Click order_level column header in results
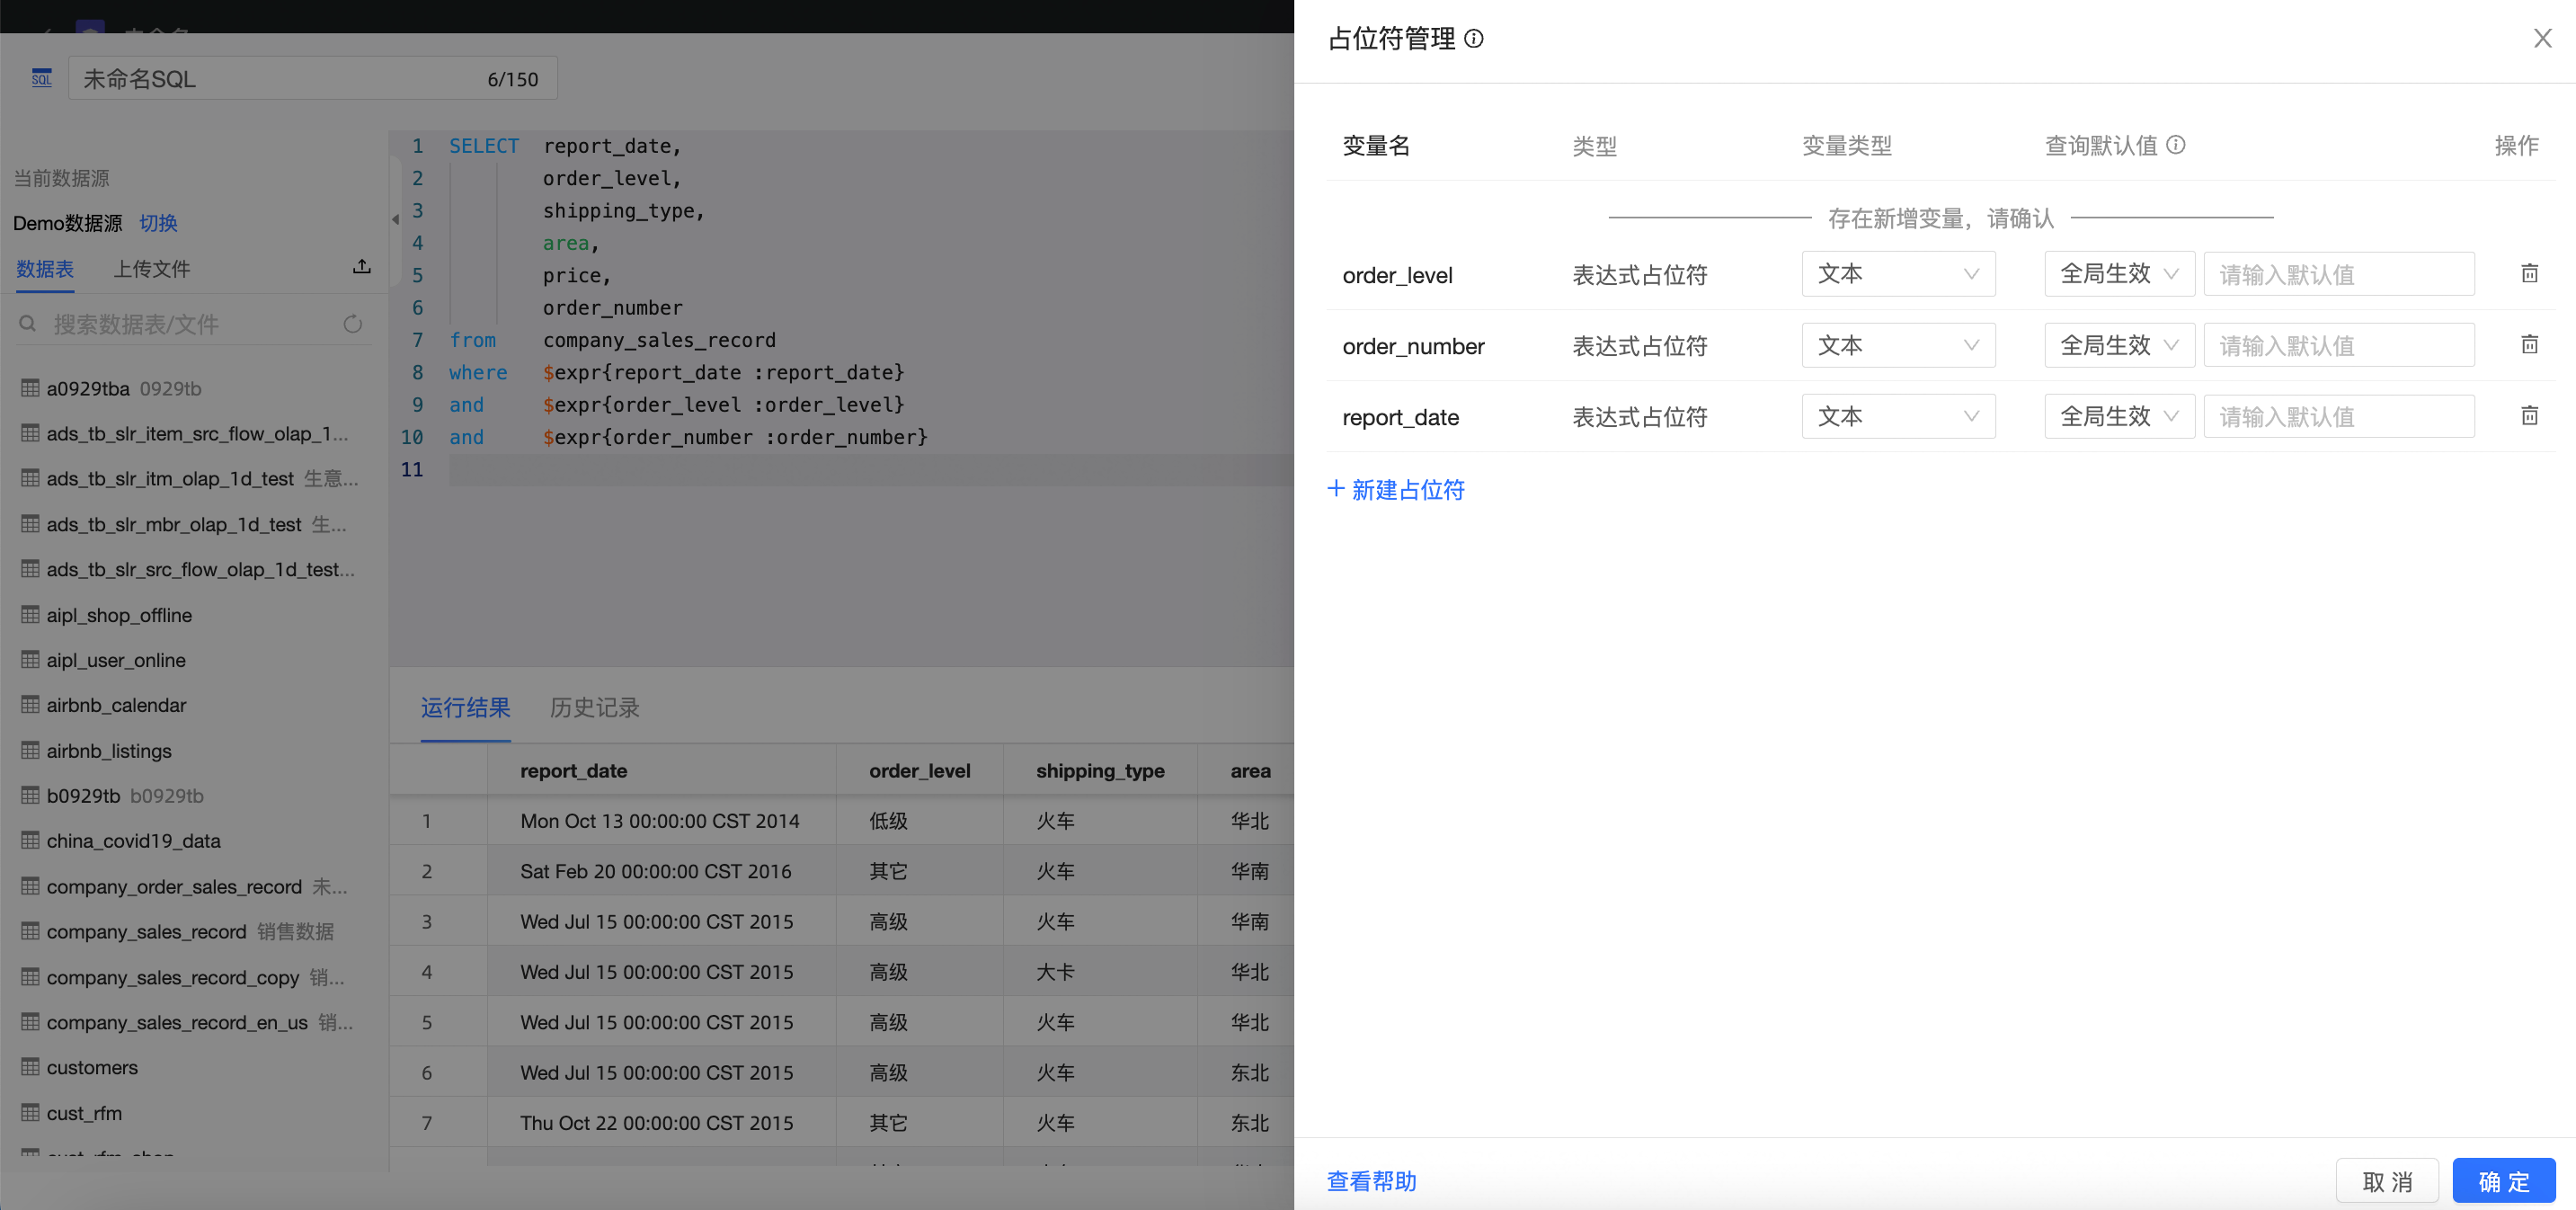The width and height of the screenshot is (2576, 1210). click(920, 771)
